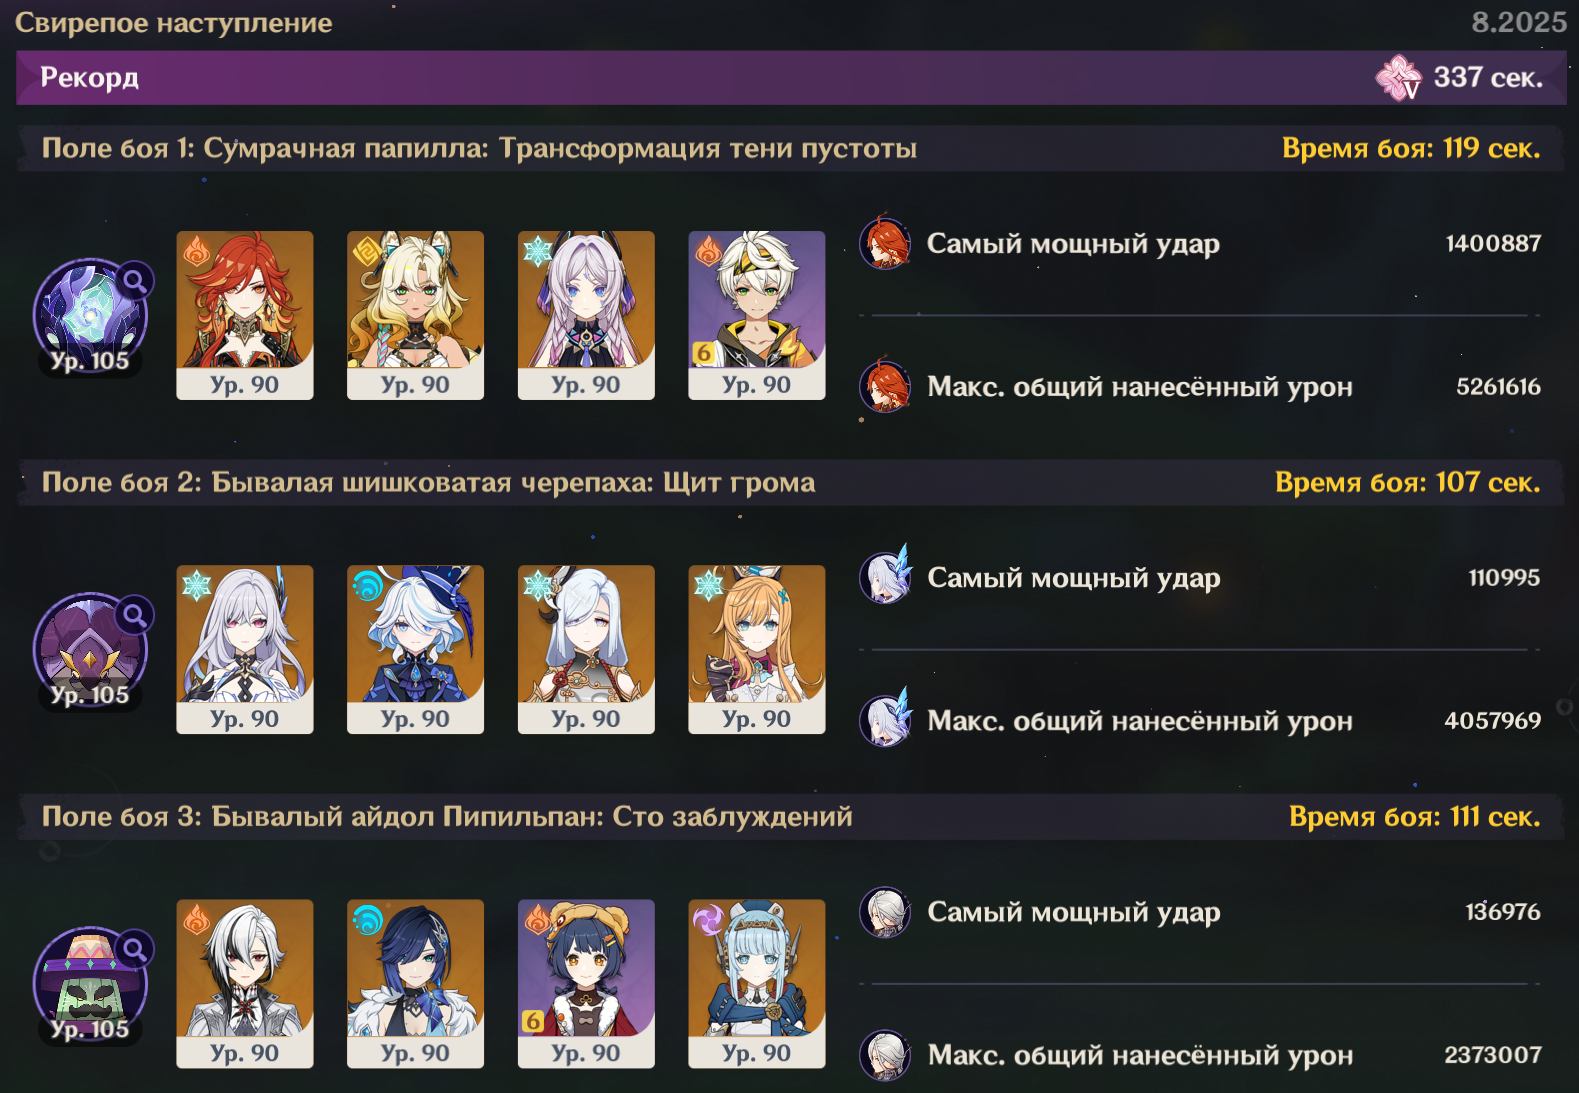This screenshot has height=1093, width=1579.
Task: Choose the blue-hat Hydro character in team two
Action: pyautogui.click(x=415, y=649)
